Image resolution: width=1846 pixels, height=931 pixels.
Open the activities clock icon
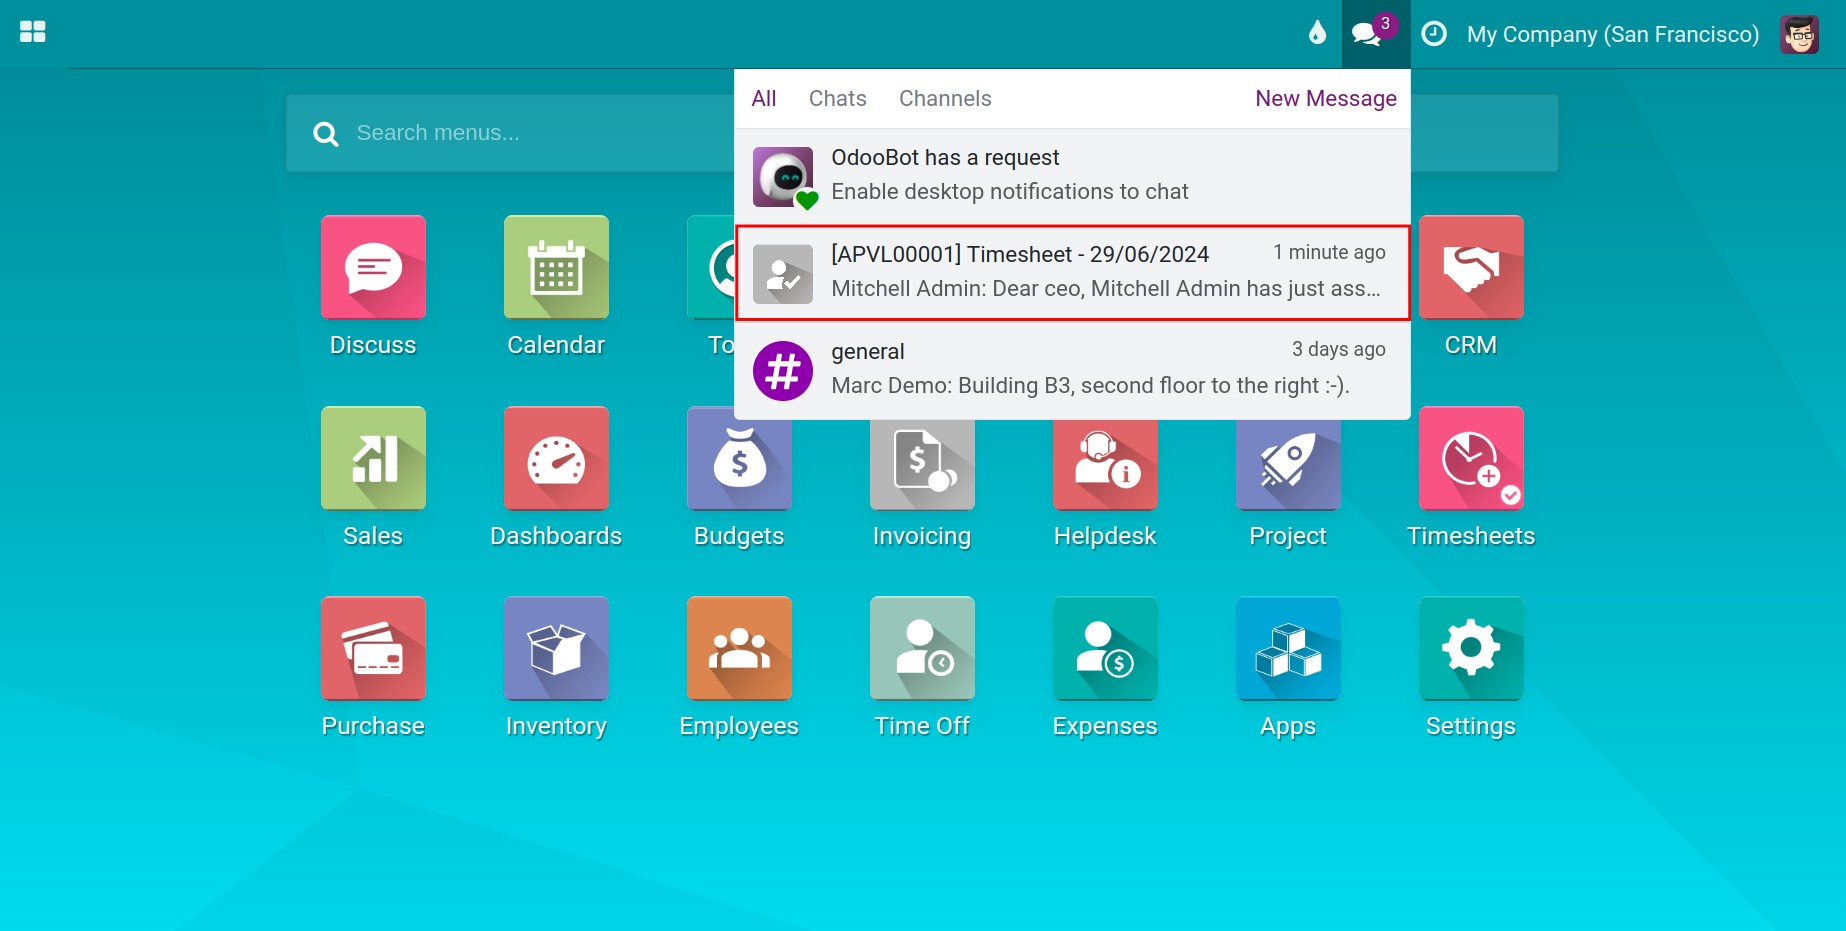point(1434,34)
